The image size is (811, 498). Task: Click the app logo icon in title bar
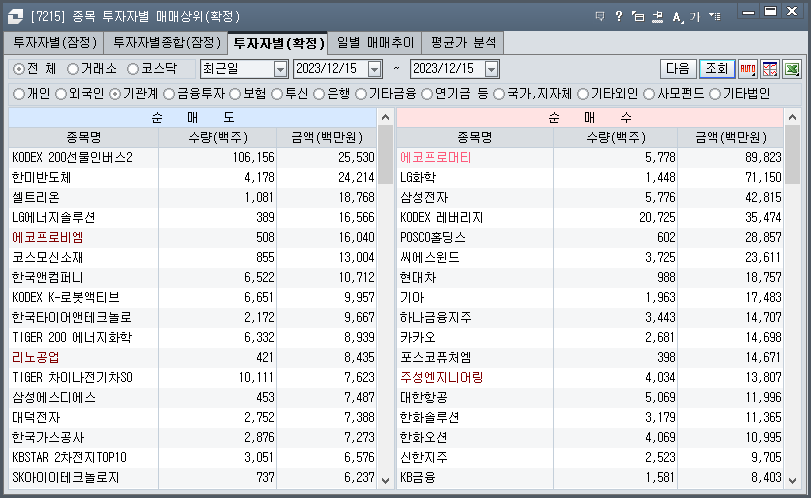point(15,17)
